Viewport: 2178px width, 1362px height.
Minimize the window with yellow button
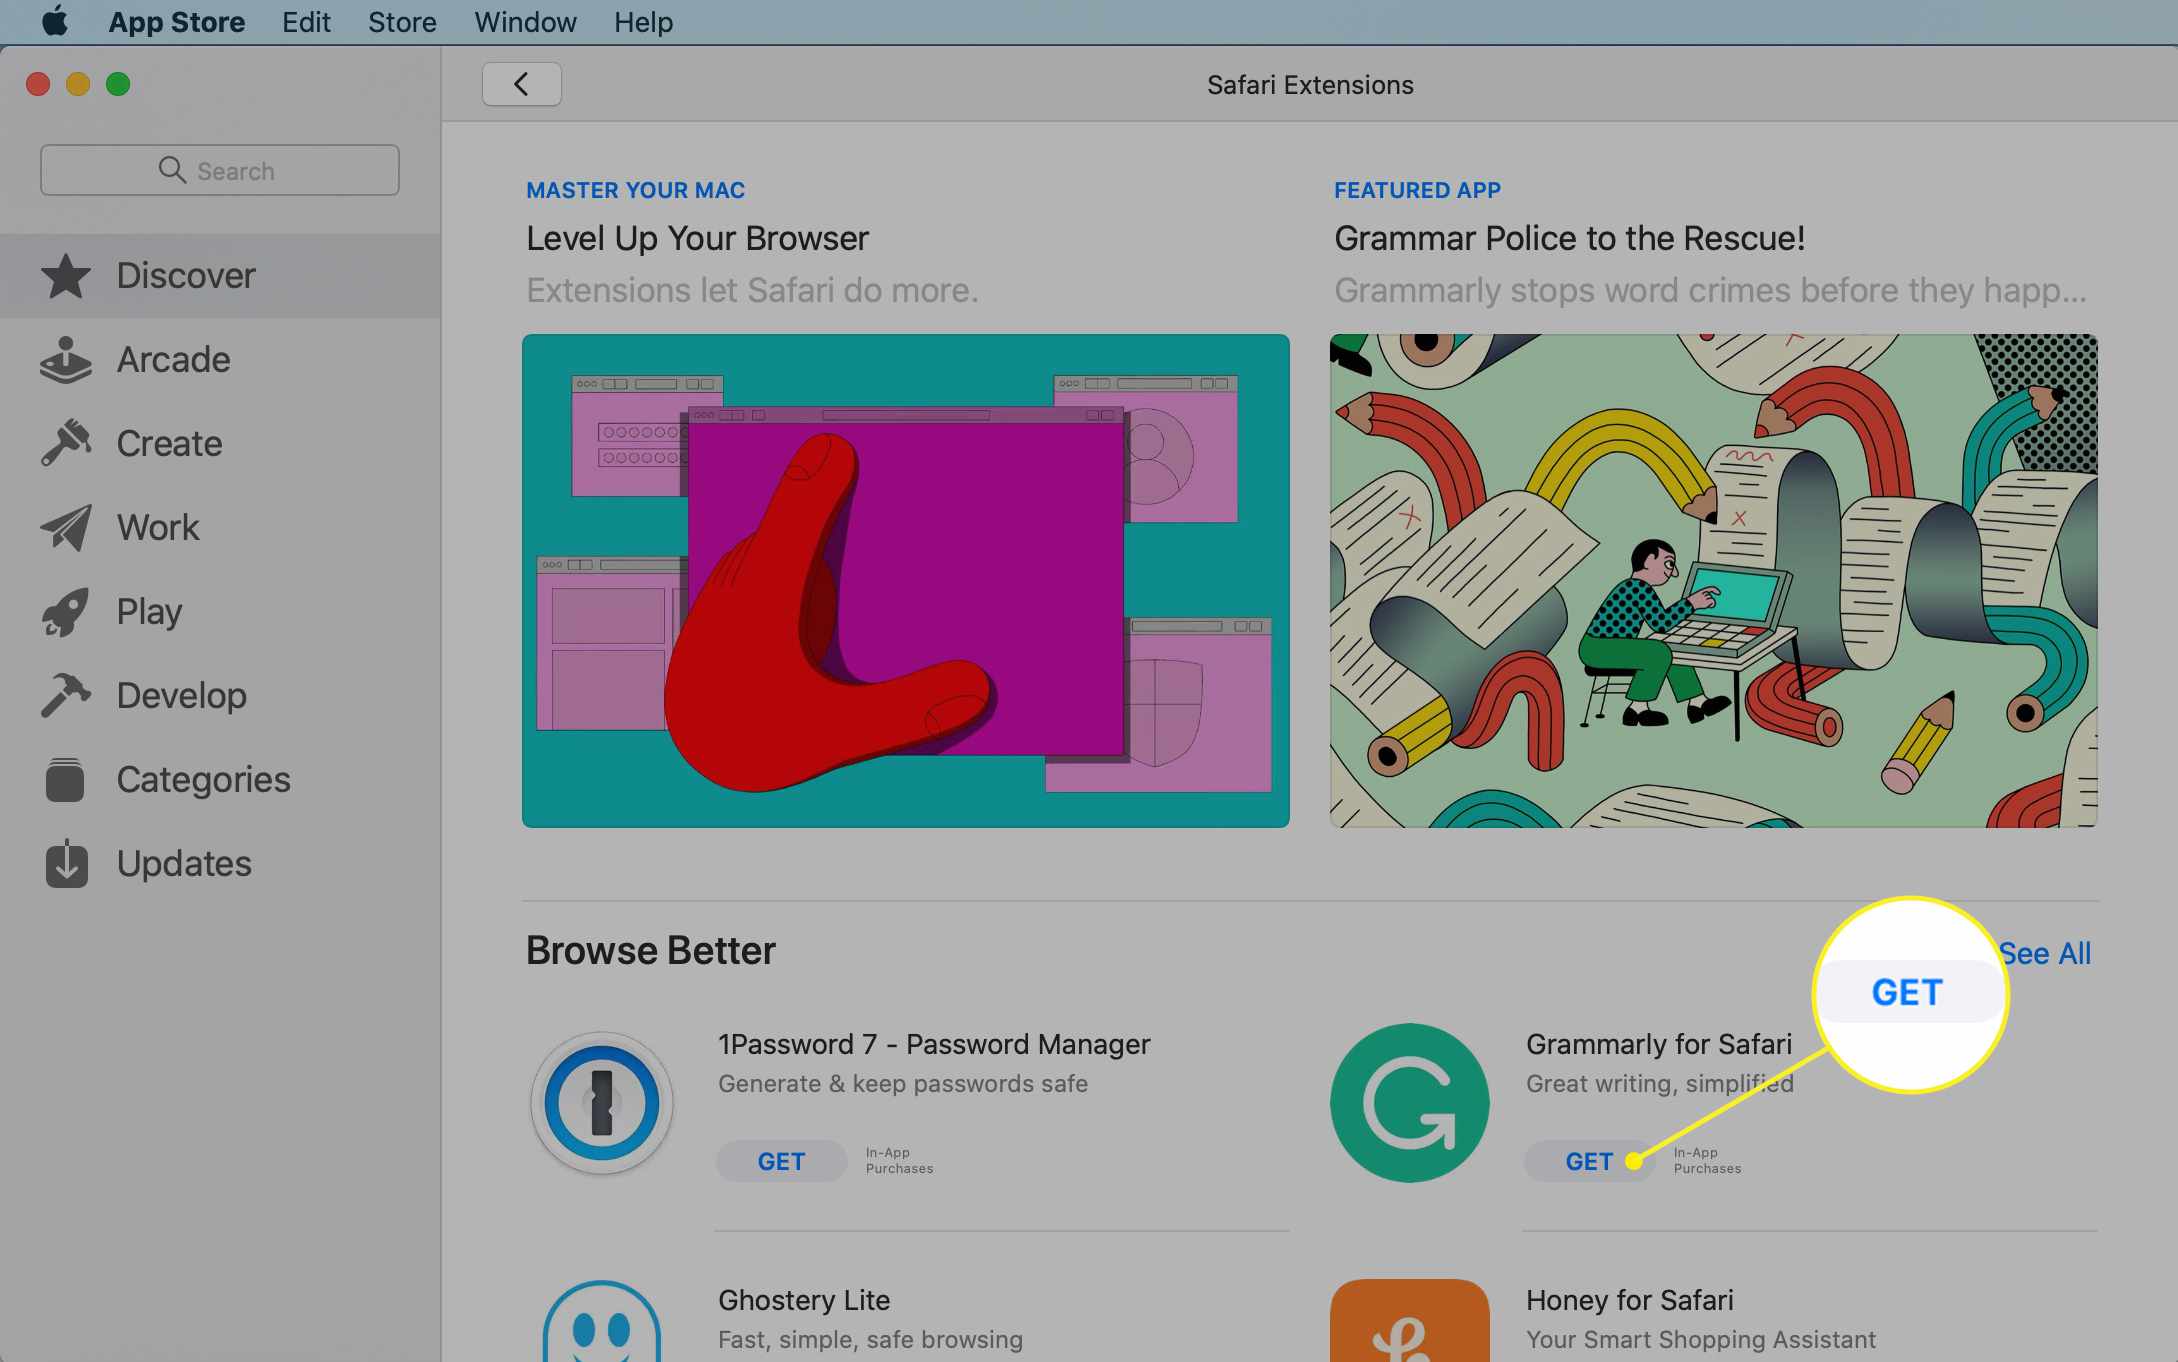click(x=78, y=84)
